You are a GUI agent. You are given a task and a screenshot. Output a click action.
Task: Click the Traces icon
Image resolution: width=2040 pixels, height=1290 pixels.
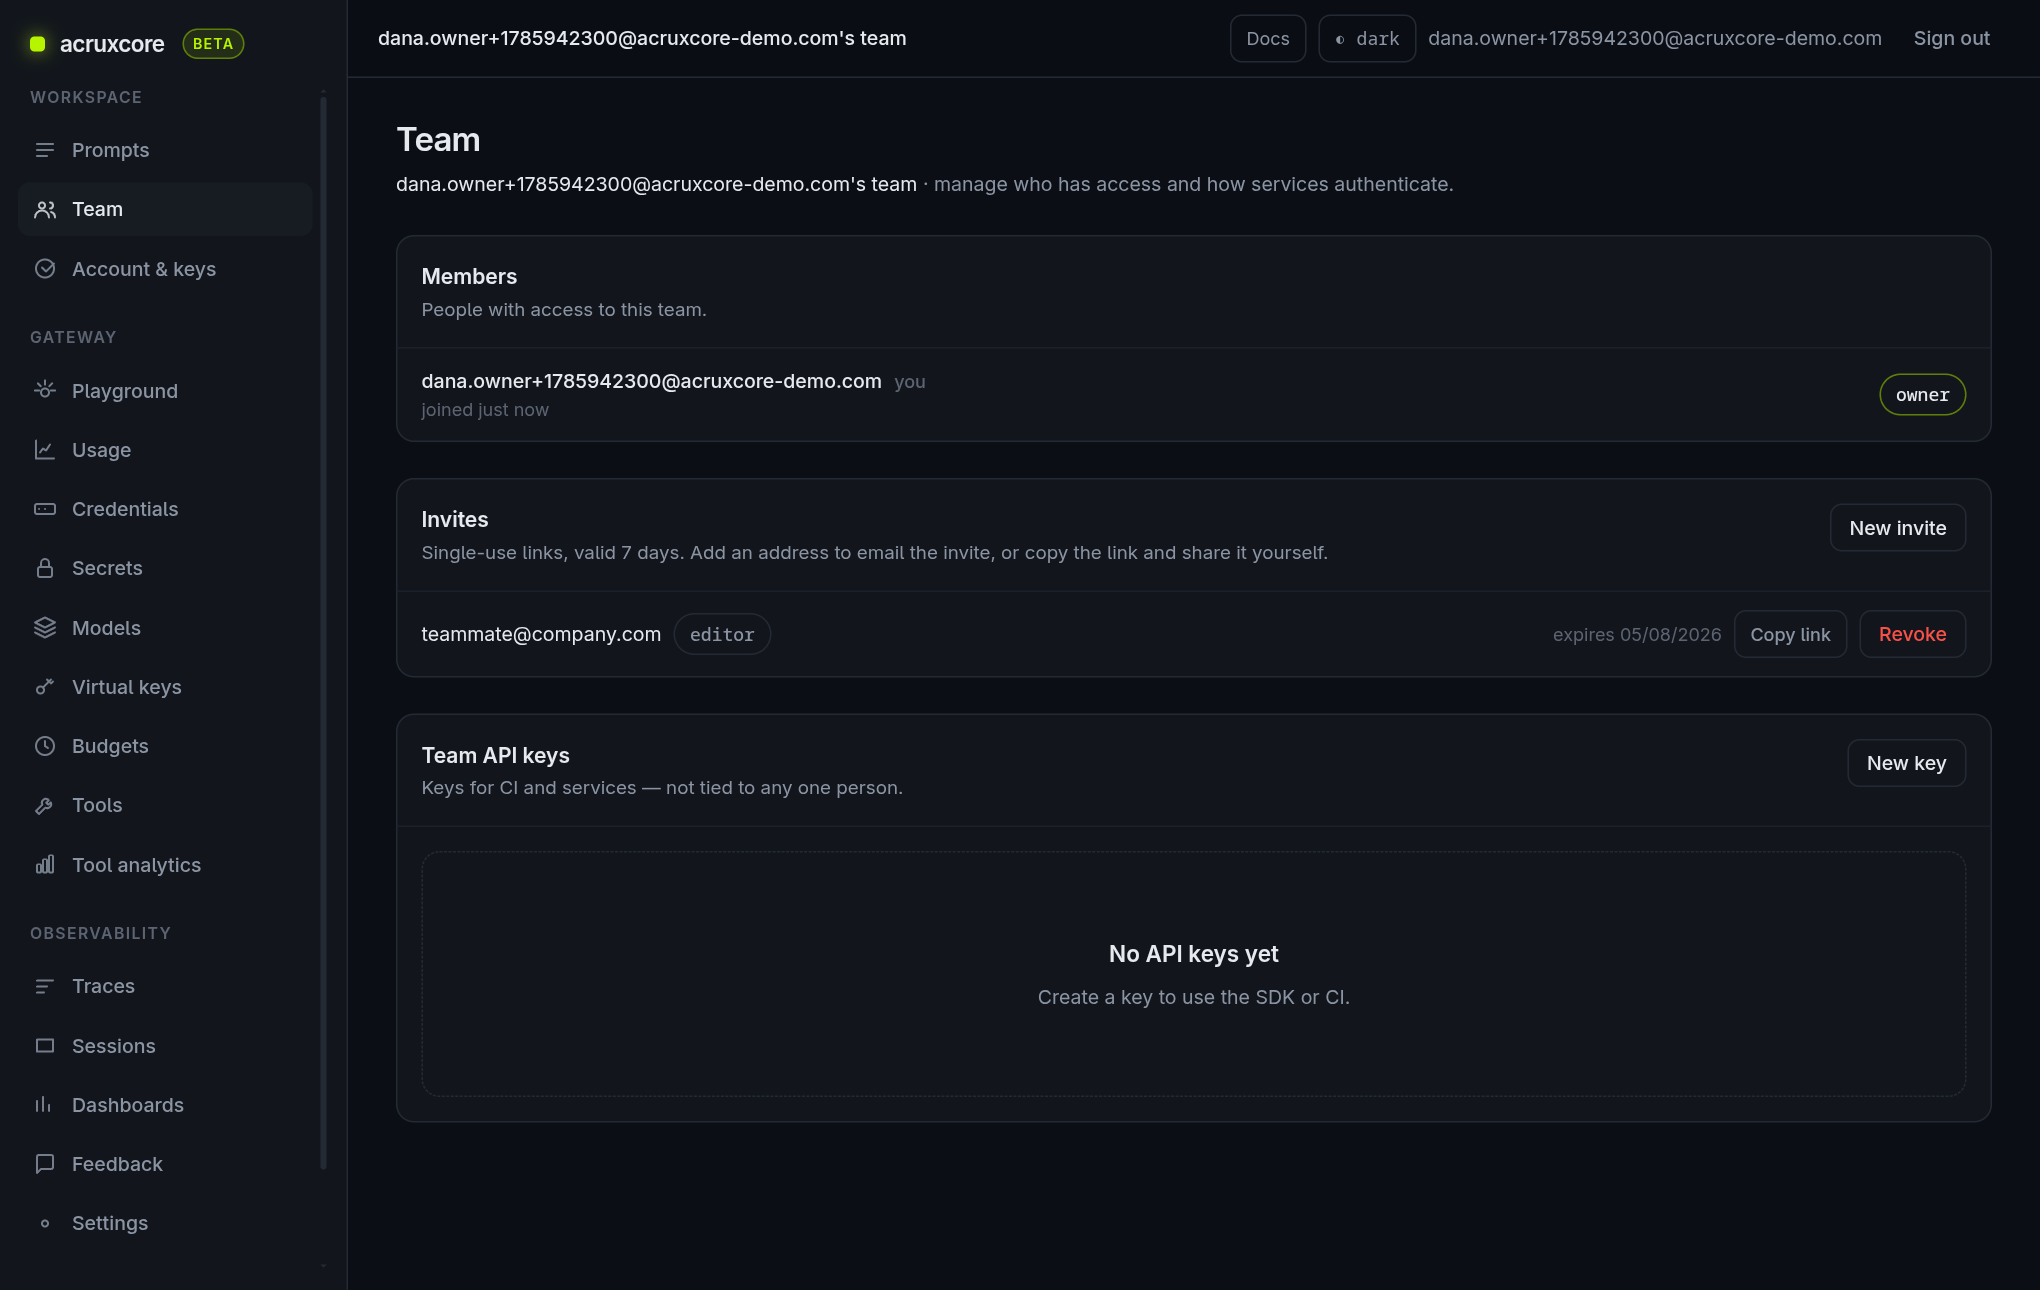tap(45, 986)
